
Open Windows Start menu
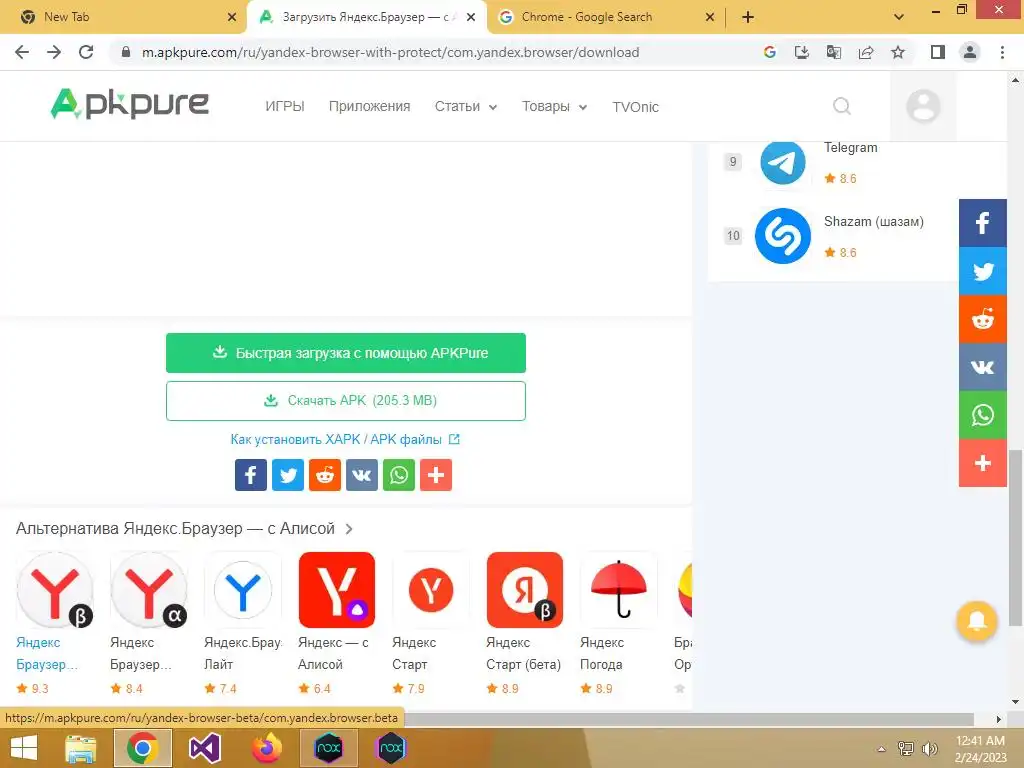[24, 748]
